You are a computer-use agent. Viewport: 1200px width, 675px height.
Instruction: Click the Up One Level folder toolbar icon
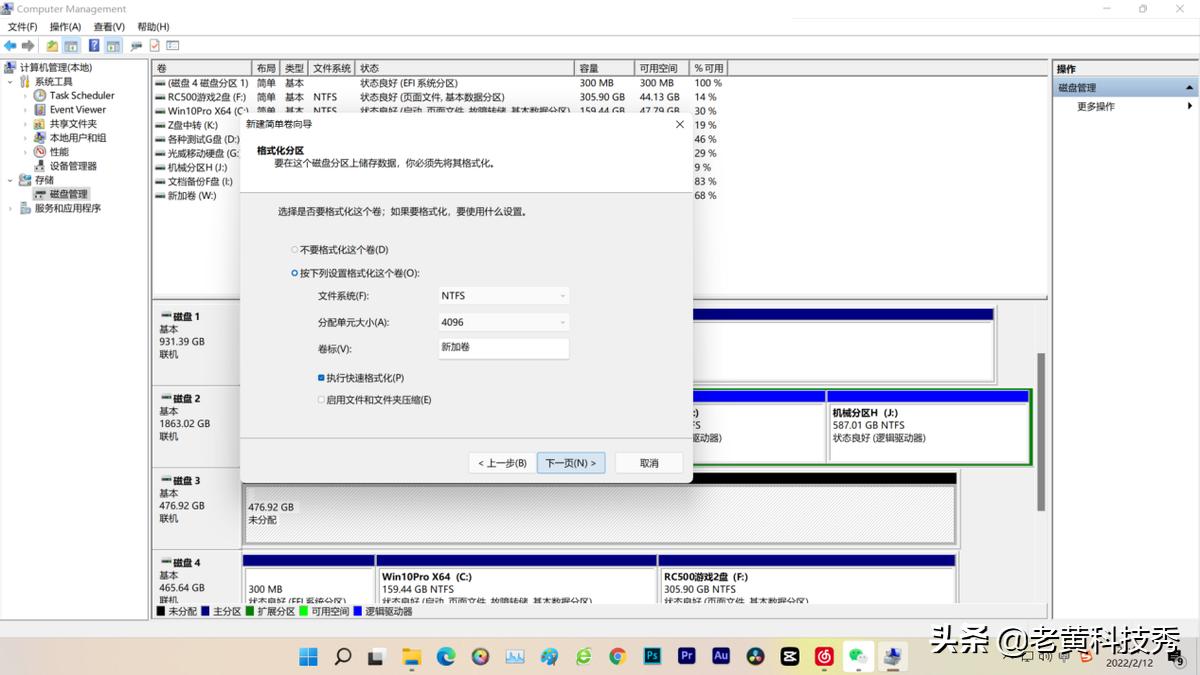coord(52,46)
